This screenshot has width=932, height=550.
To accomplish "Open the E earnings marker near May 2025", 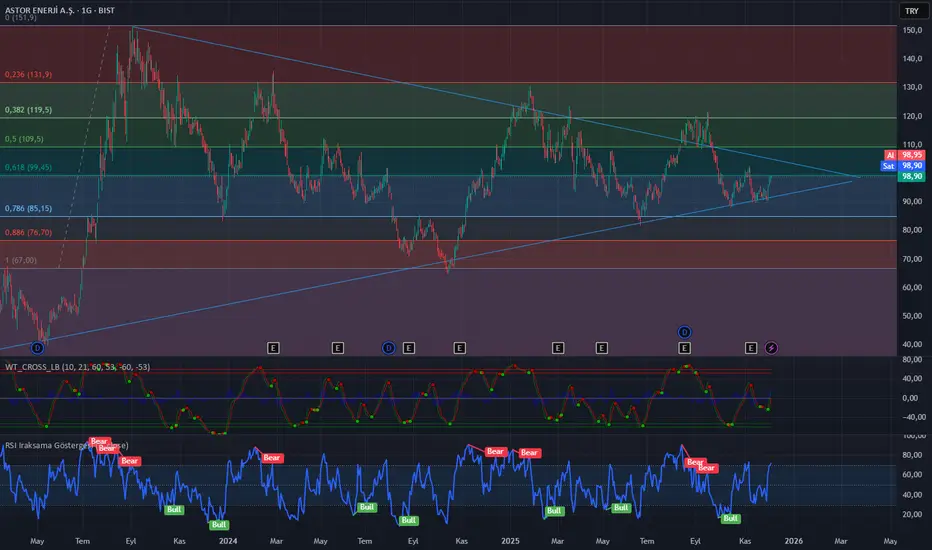I will click(x=602, y=348).
